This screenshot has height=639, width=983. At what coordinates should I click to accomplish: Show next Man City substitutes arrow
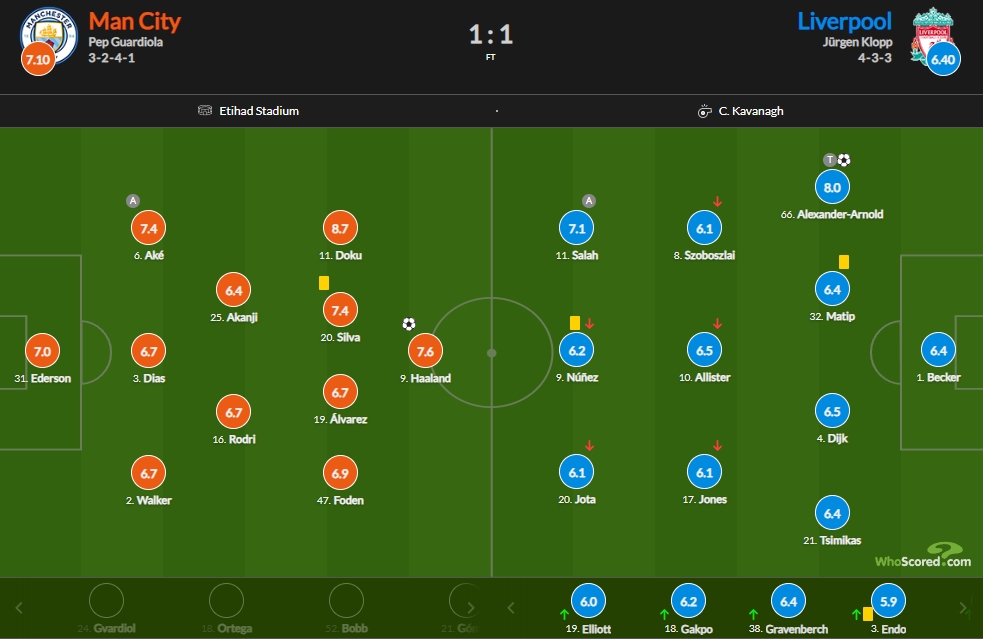471,608
